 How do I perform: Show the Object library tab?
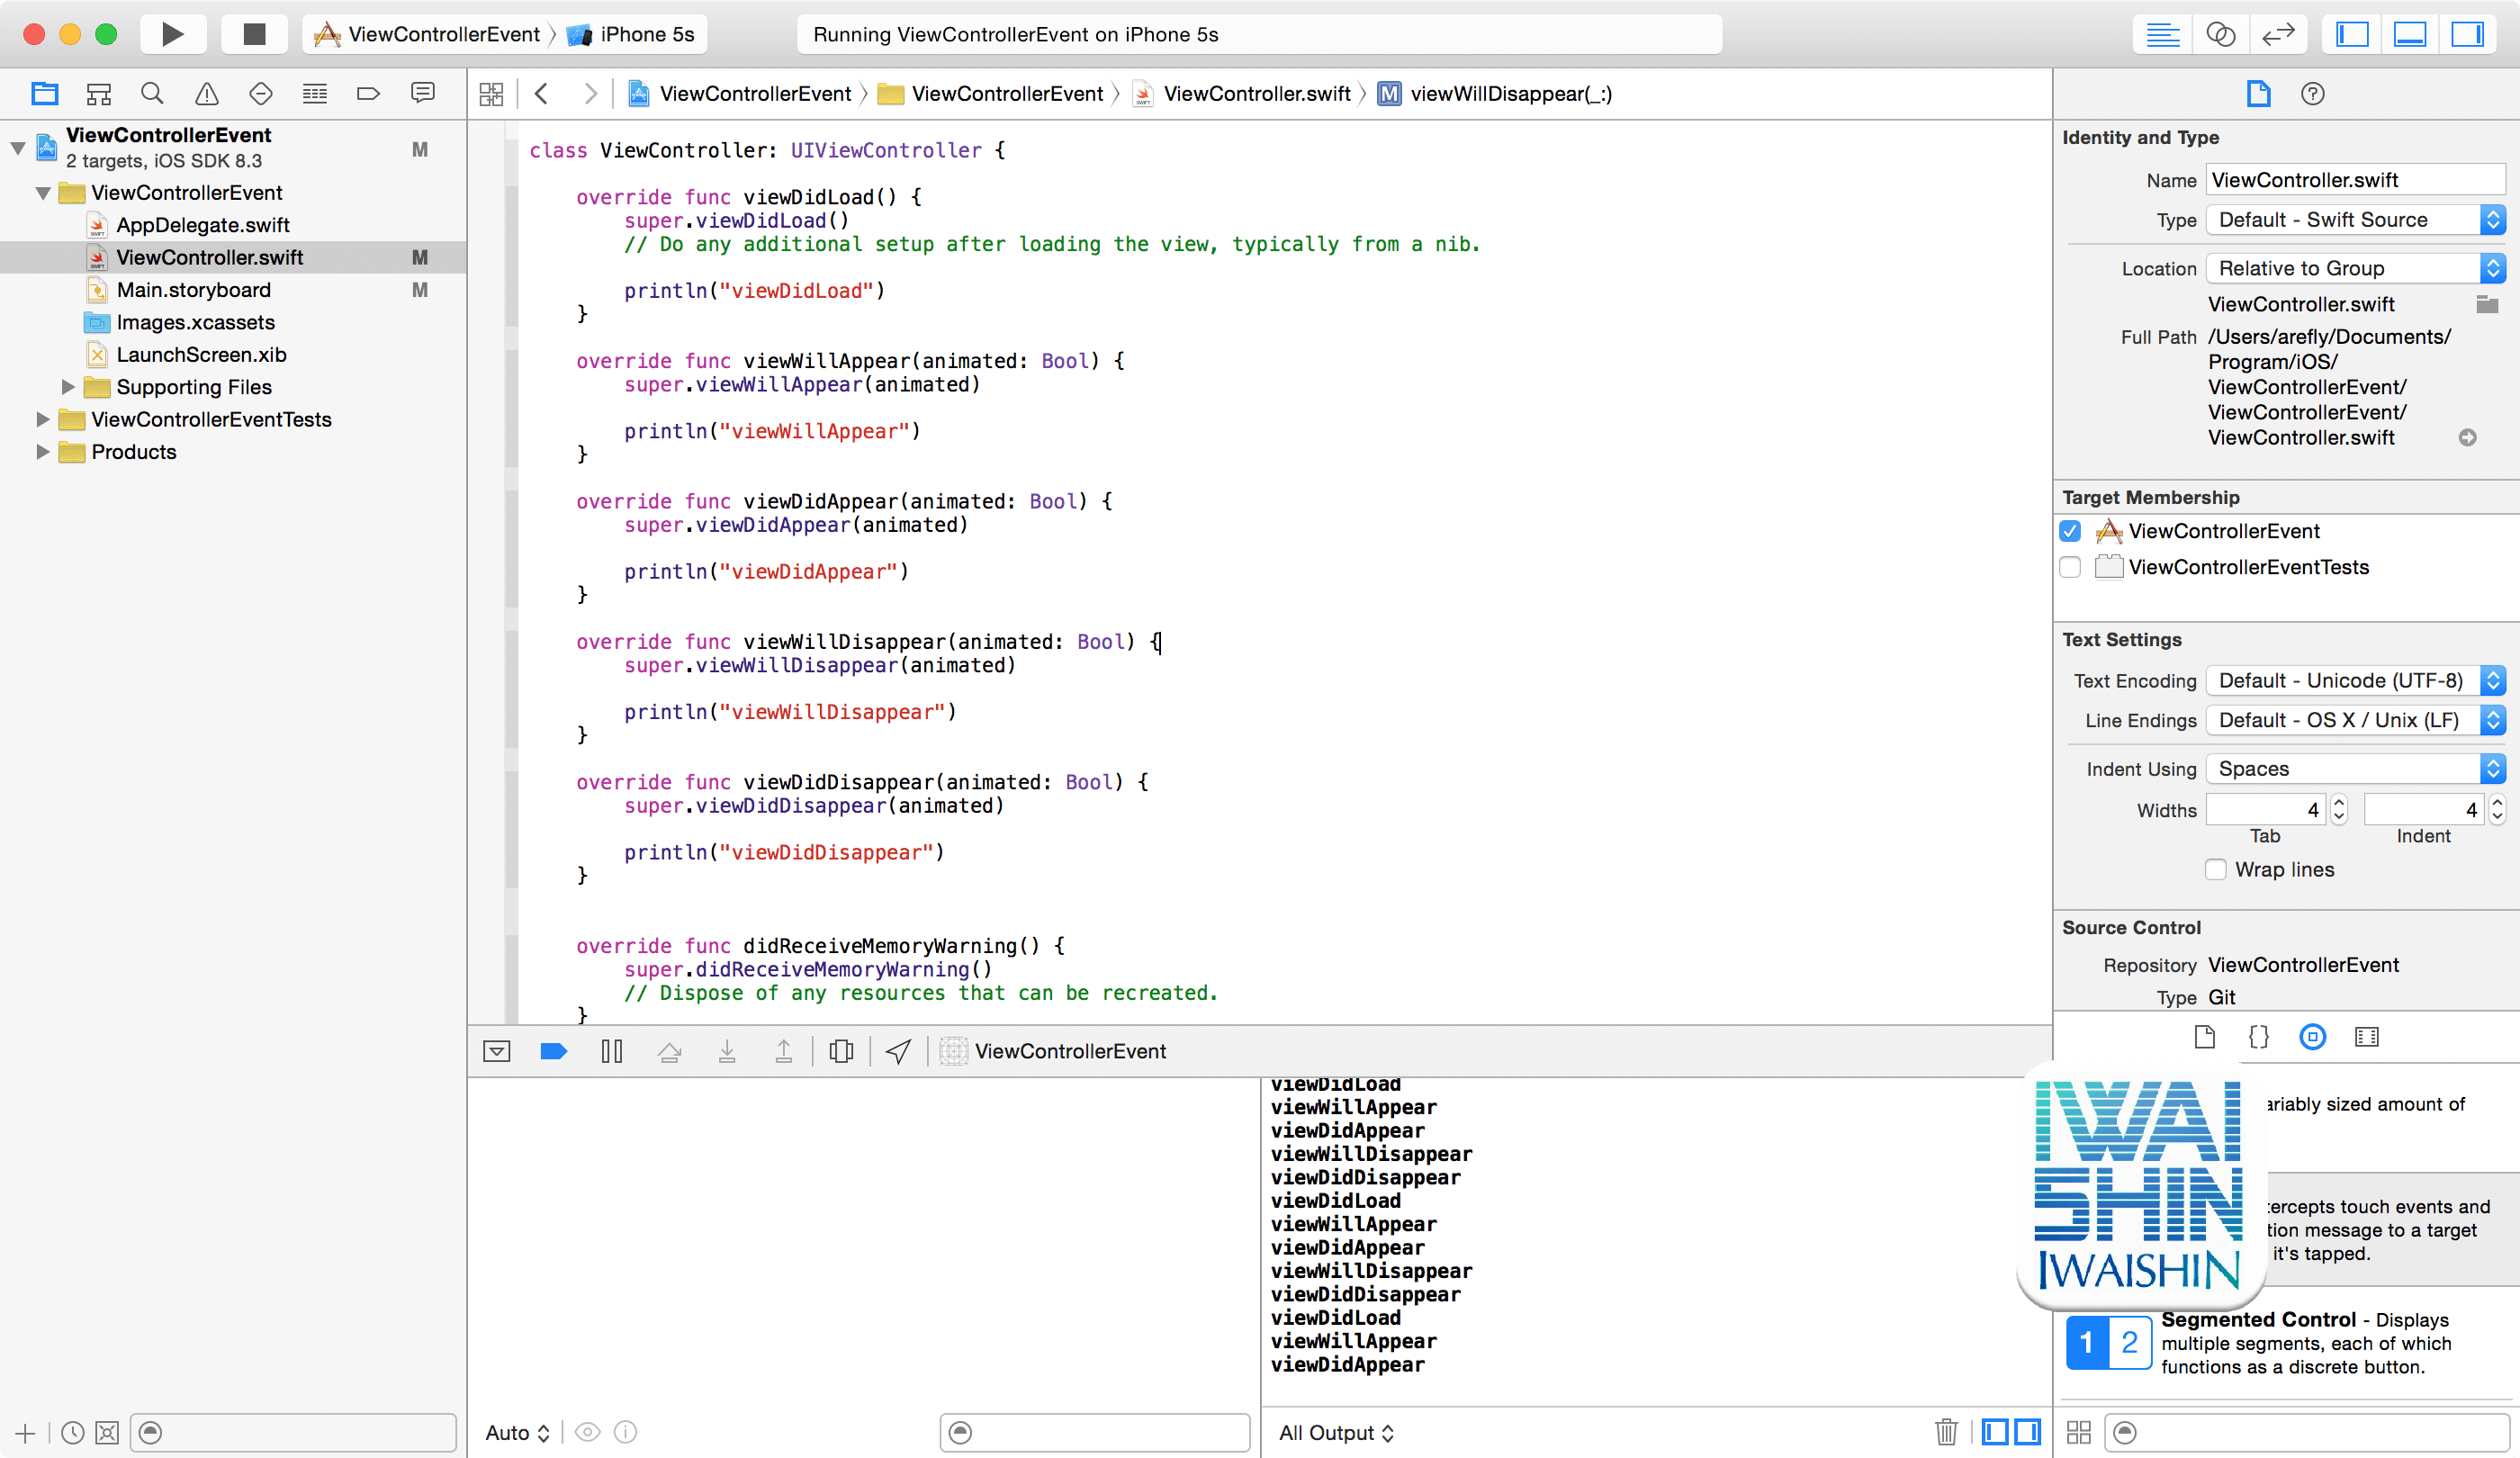coord(2312,1037)
